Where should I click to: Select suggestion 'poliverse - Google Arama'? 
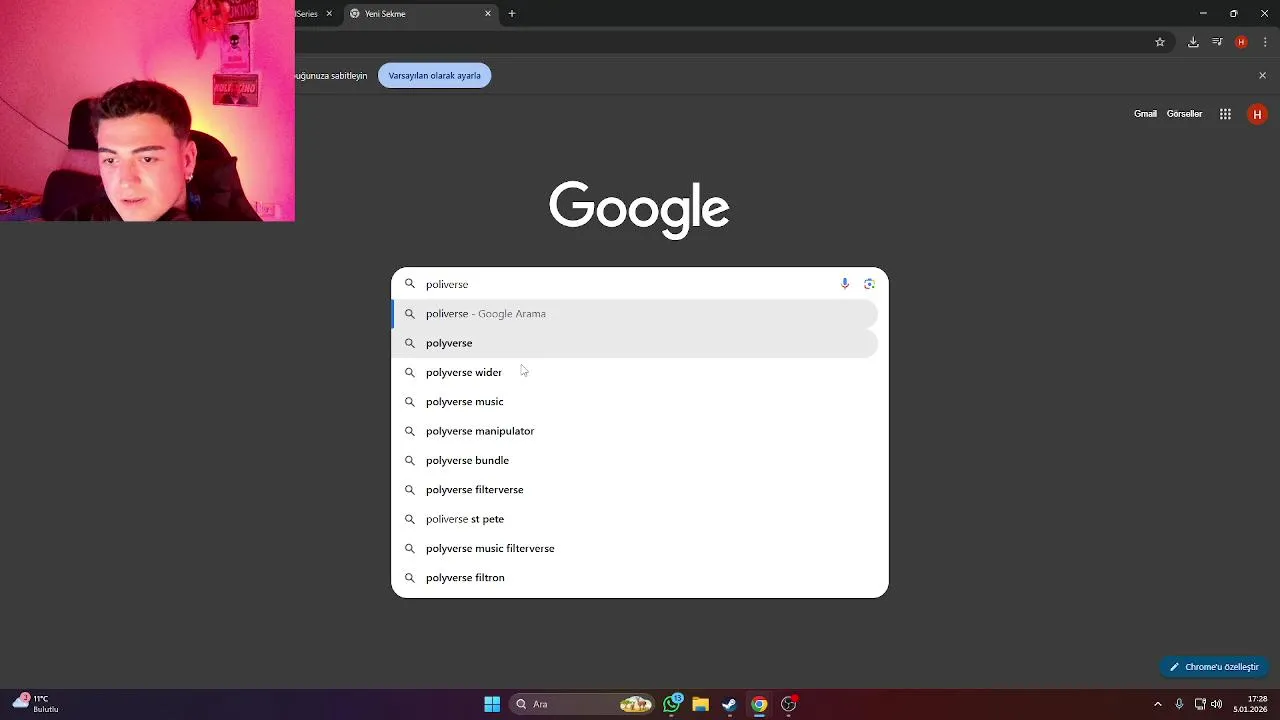636,314
